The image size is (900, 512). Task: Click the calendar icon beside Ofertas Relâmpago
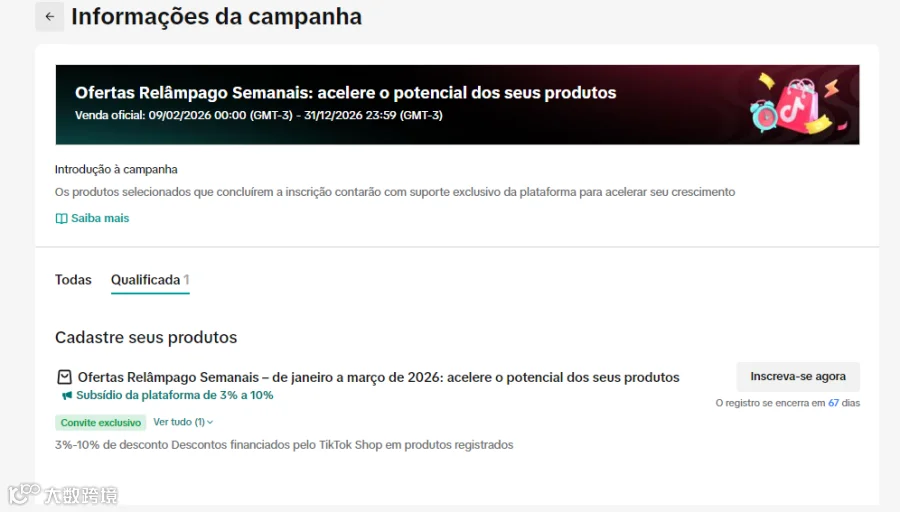click(x=64, y=377)
